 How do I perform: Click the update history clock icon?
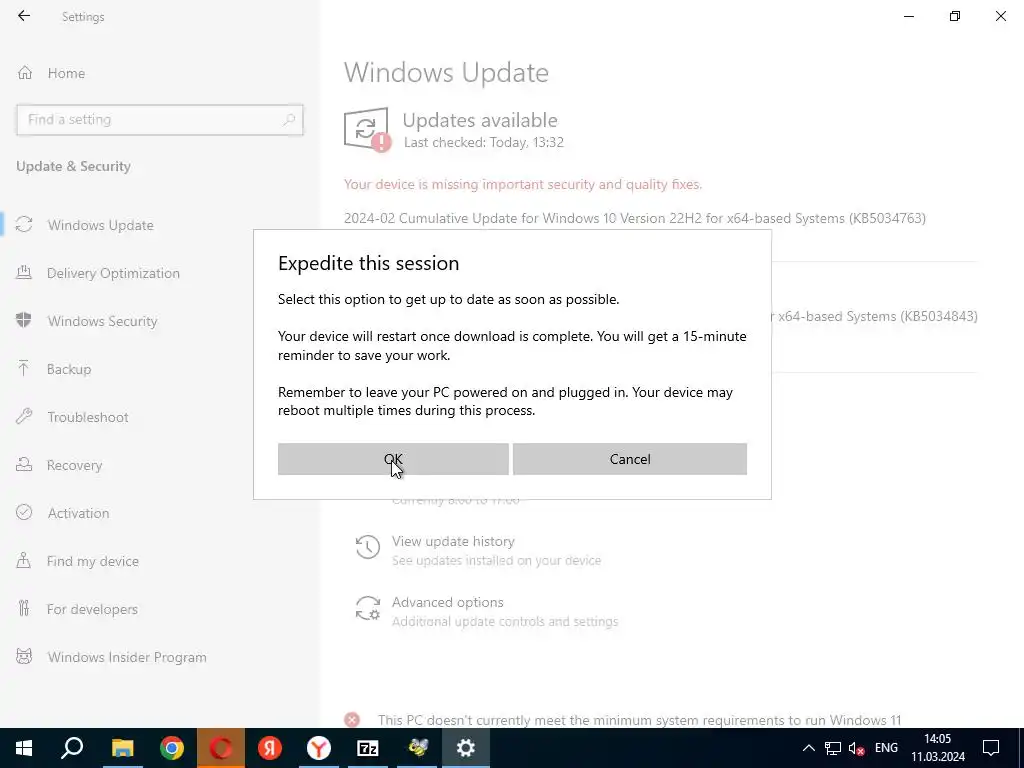368,547
